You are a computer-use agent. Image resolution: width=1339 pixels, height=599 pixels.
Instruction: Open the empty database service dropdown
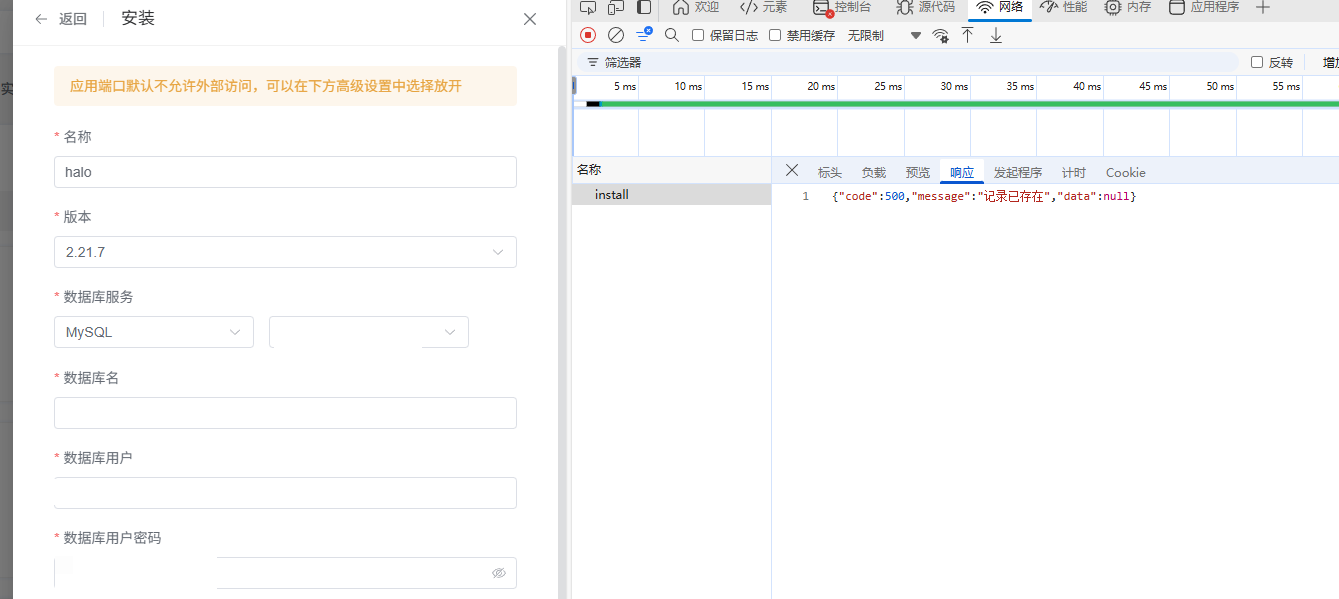(x=369, y=332)
